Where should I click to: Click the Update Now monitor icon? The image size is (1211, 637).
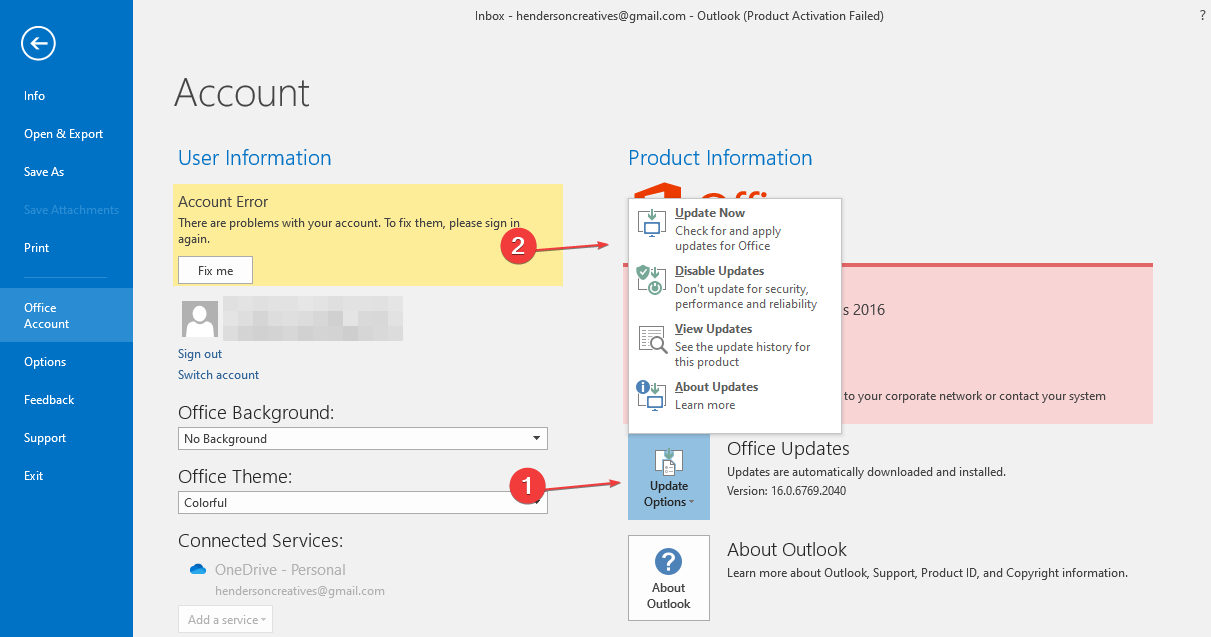pos(652,223)
